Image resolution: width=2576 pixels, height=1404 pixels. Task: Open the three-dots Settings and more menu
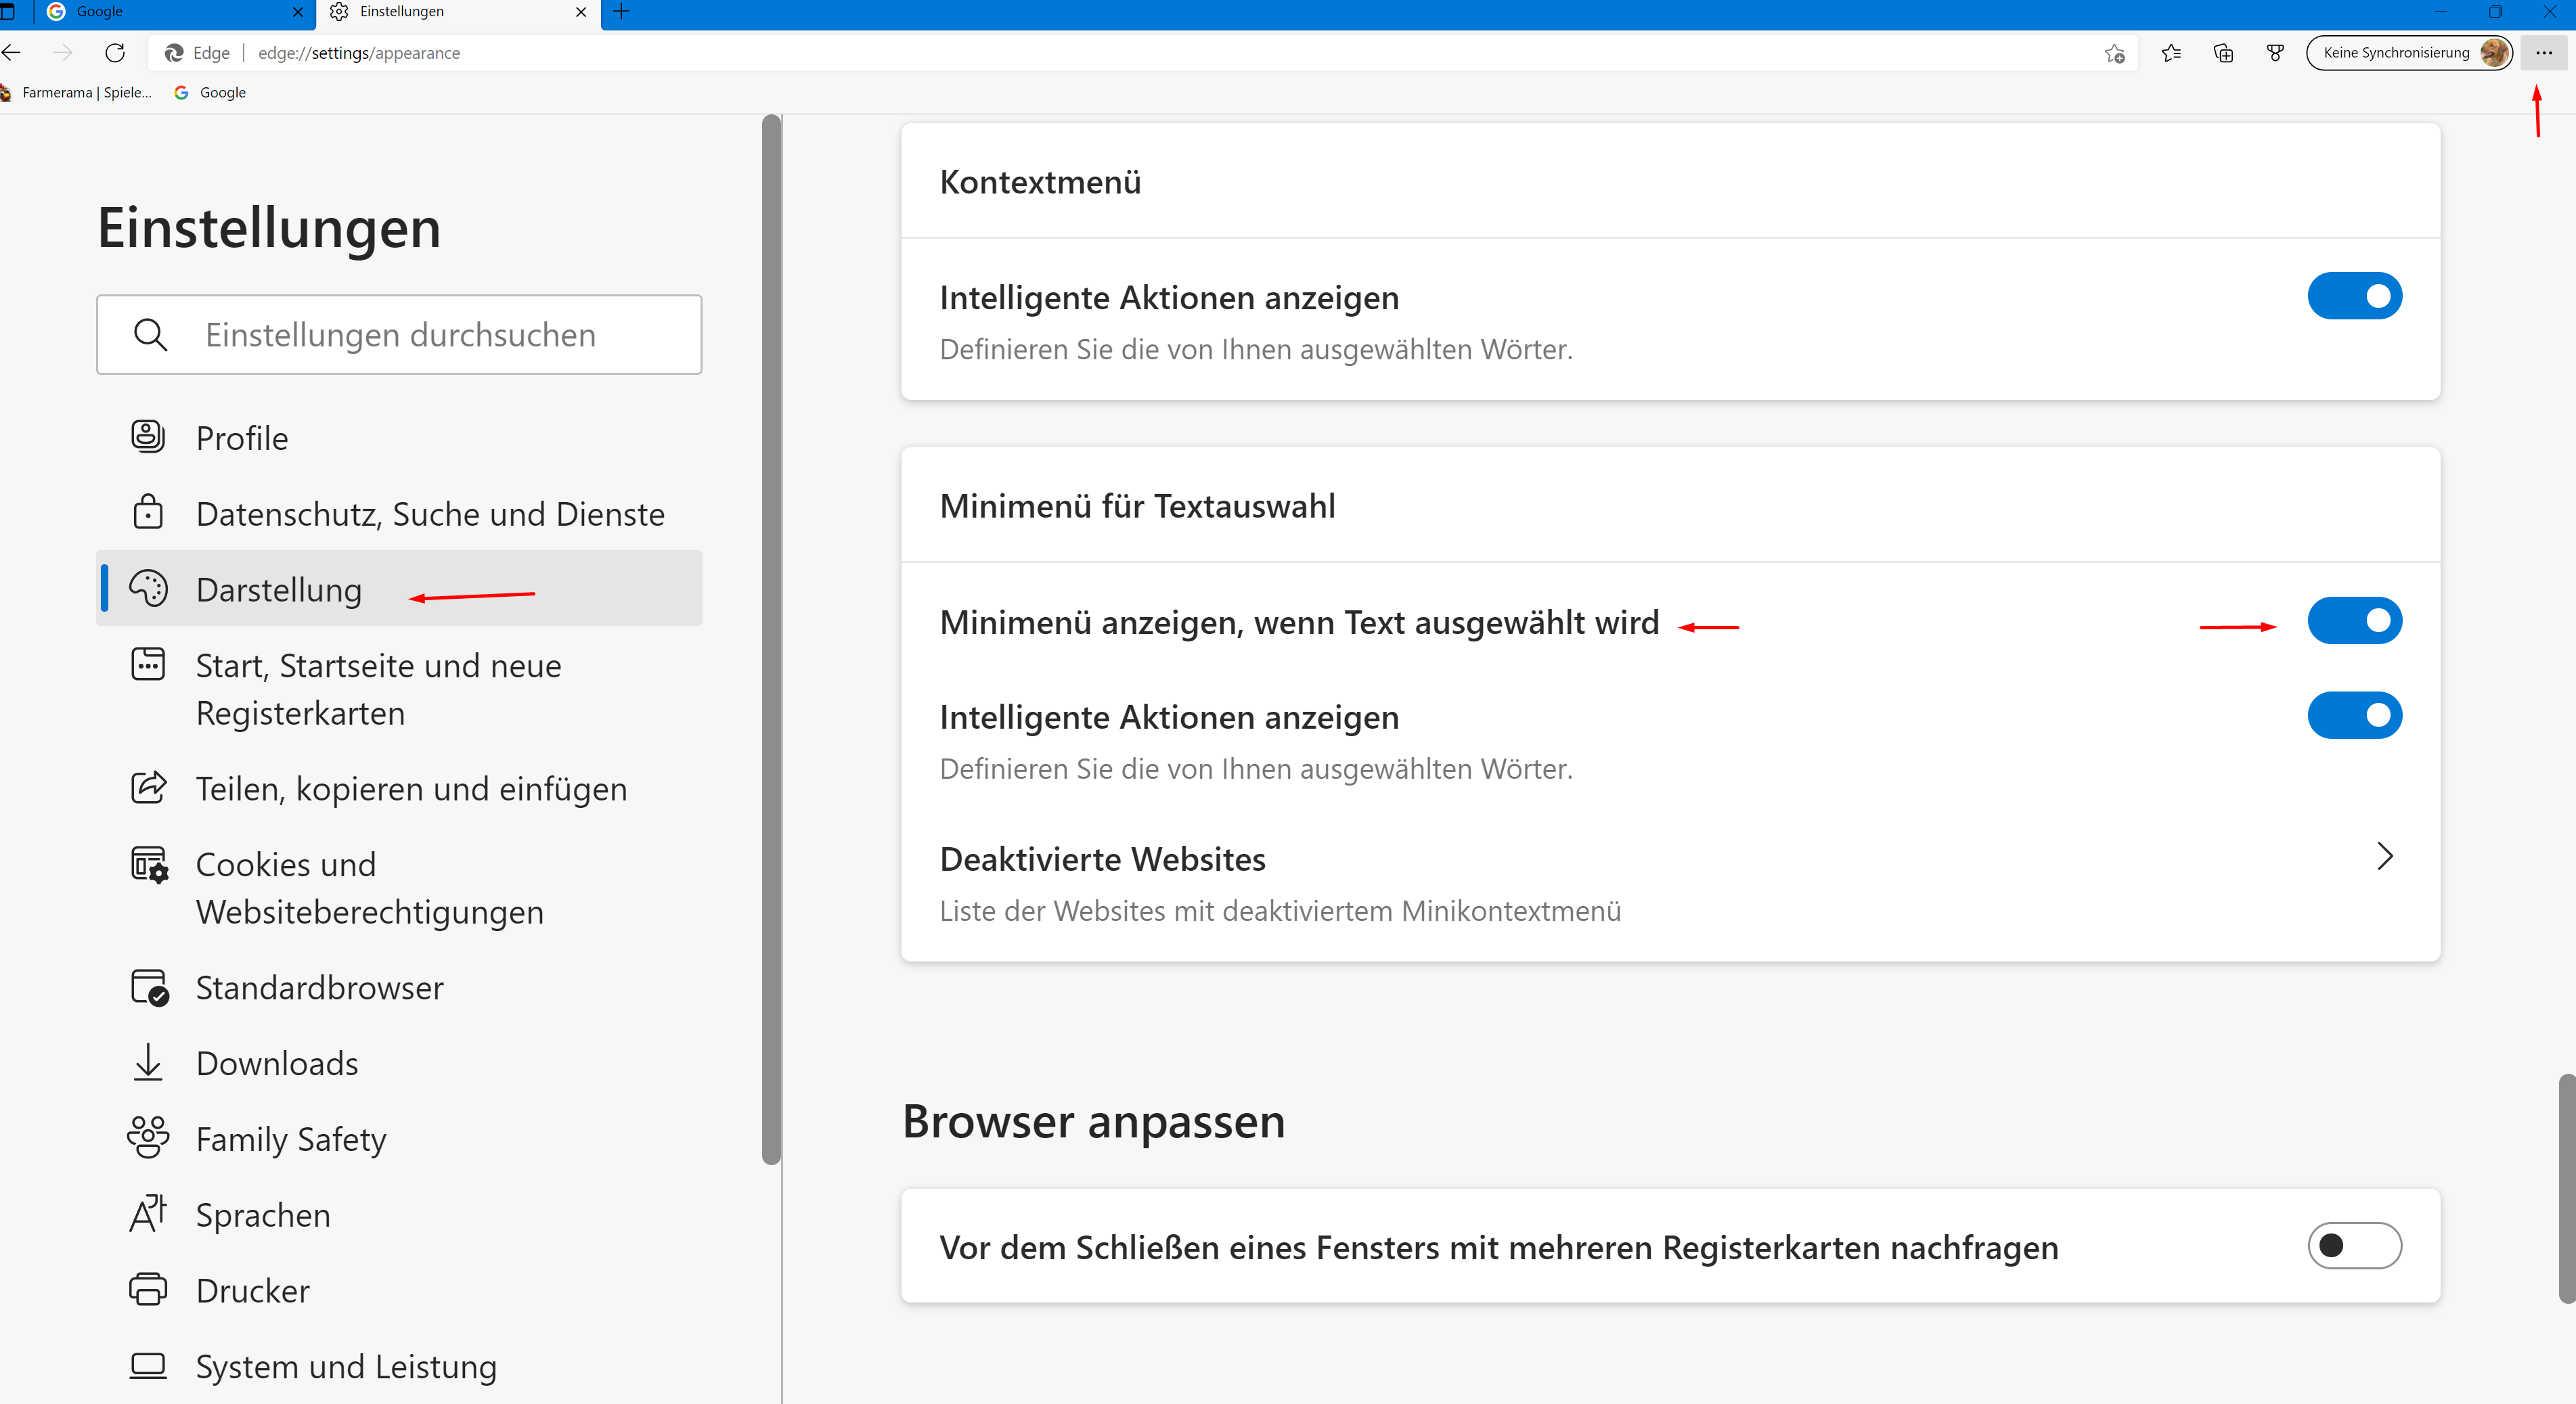[2543, 53]
